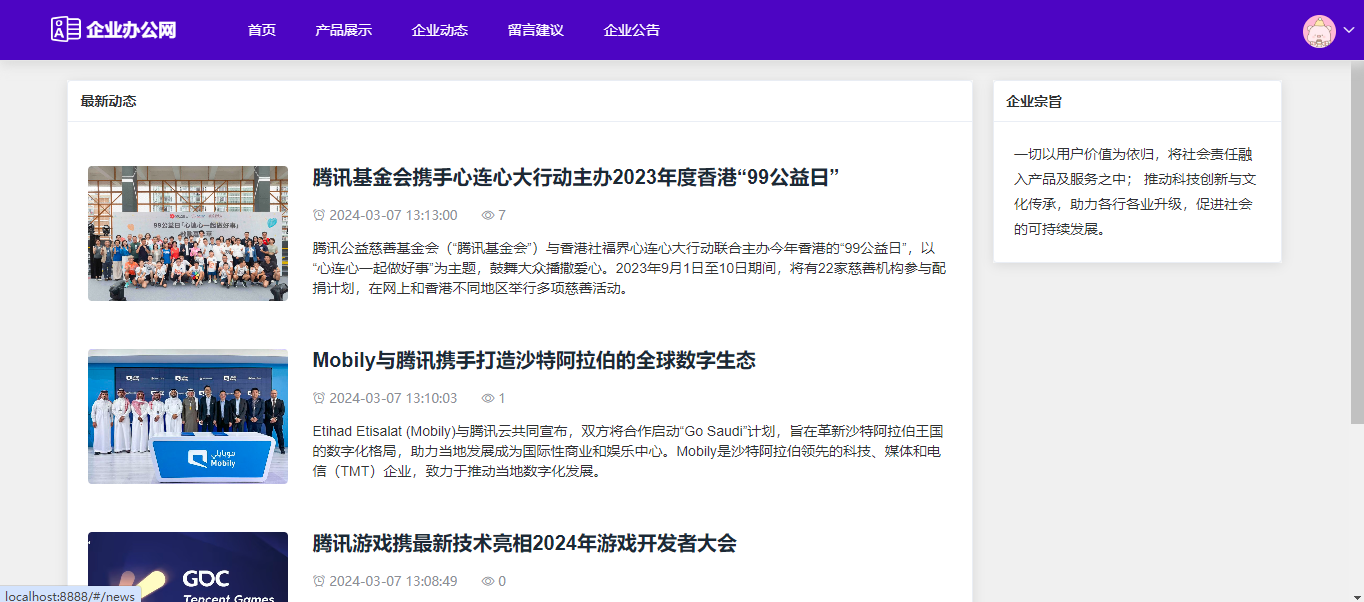1364x602 pixels.
Task: Click the Etihad Etisalat summary paragraph
Action: click(x=629, y=451)
